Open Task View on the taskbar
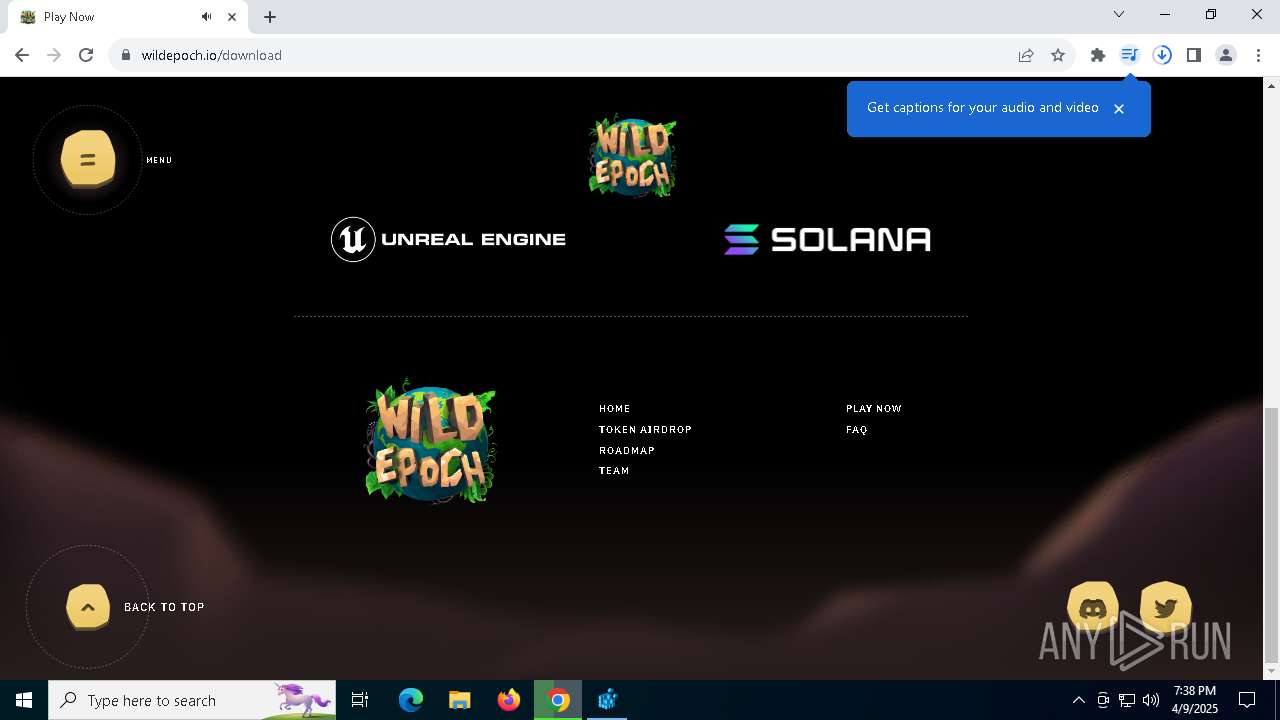Image resolution: width=1280 pixels, height=720 pixels. coord(360,700)
